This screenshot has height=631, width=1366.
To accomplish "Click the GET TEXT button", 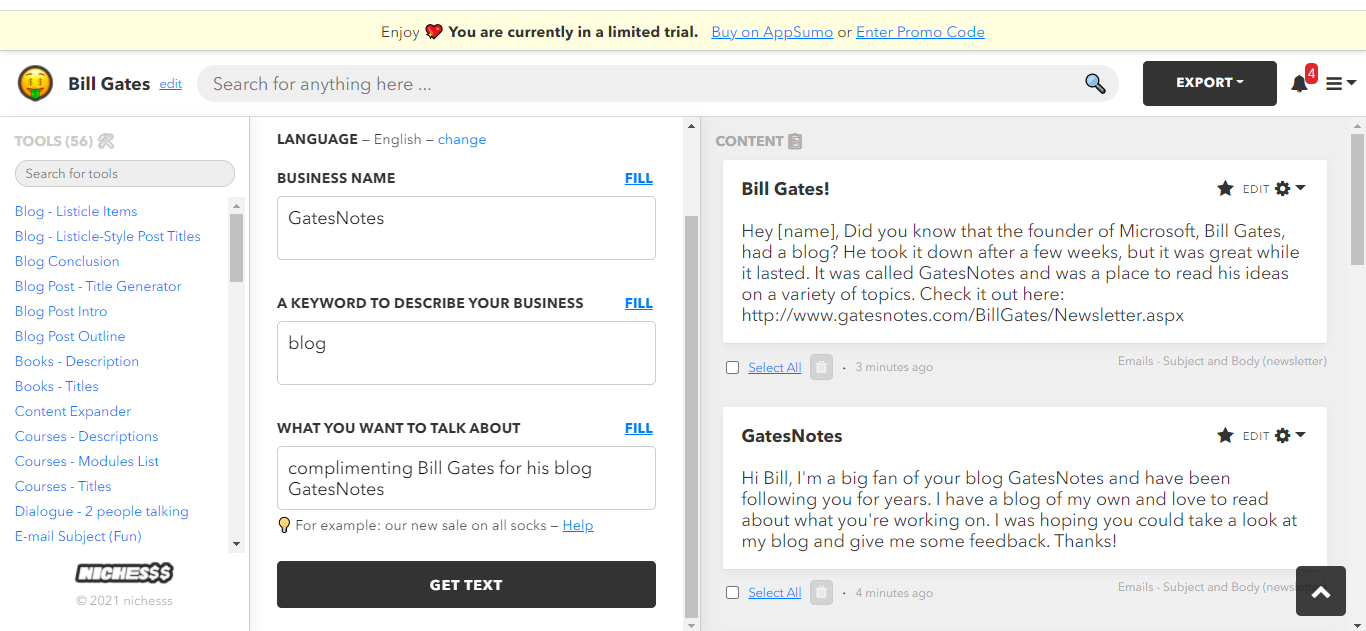I will pyautogui.click(x=466, y=585).
